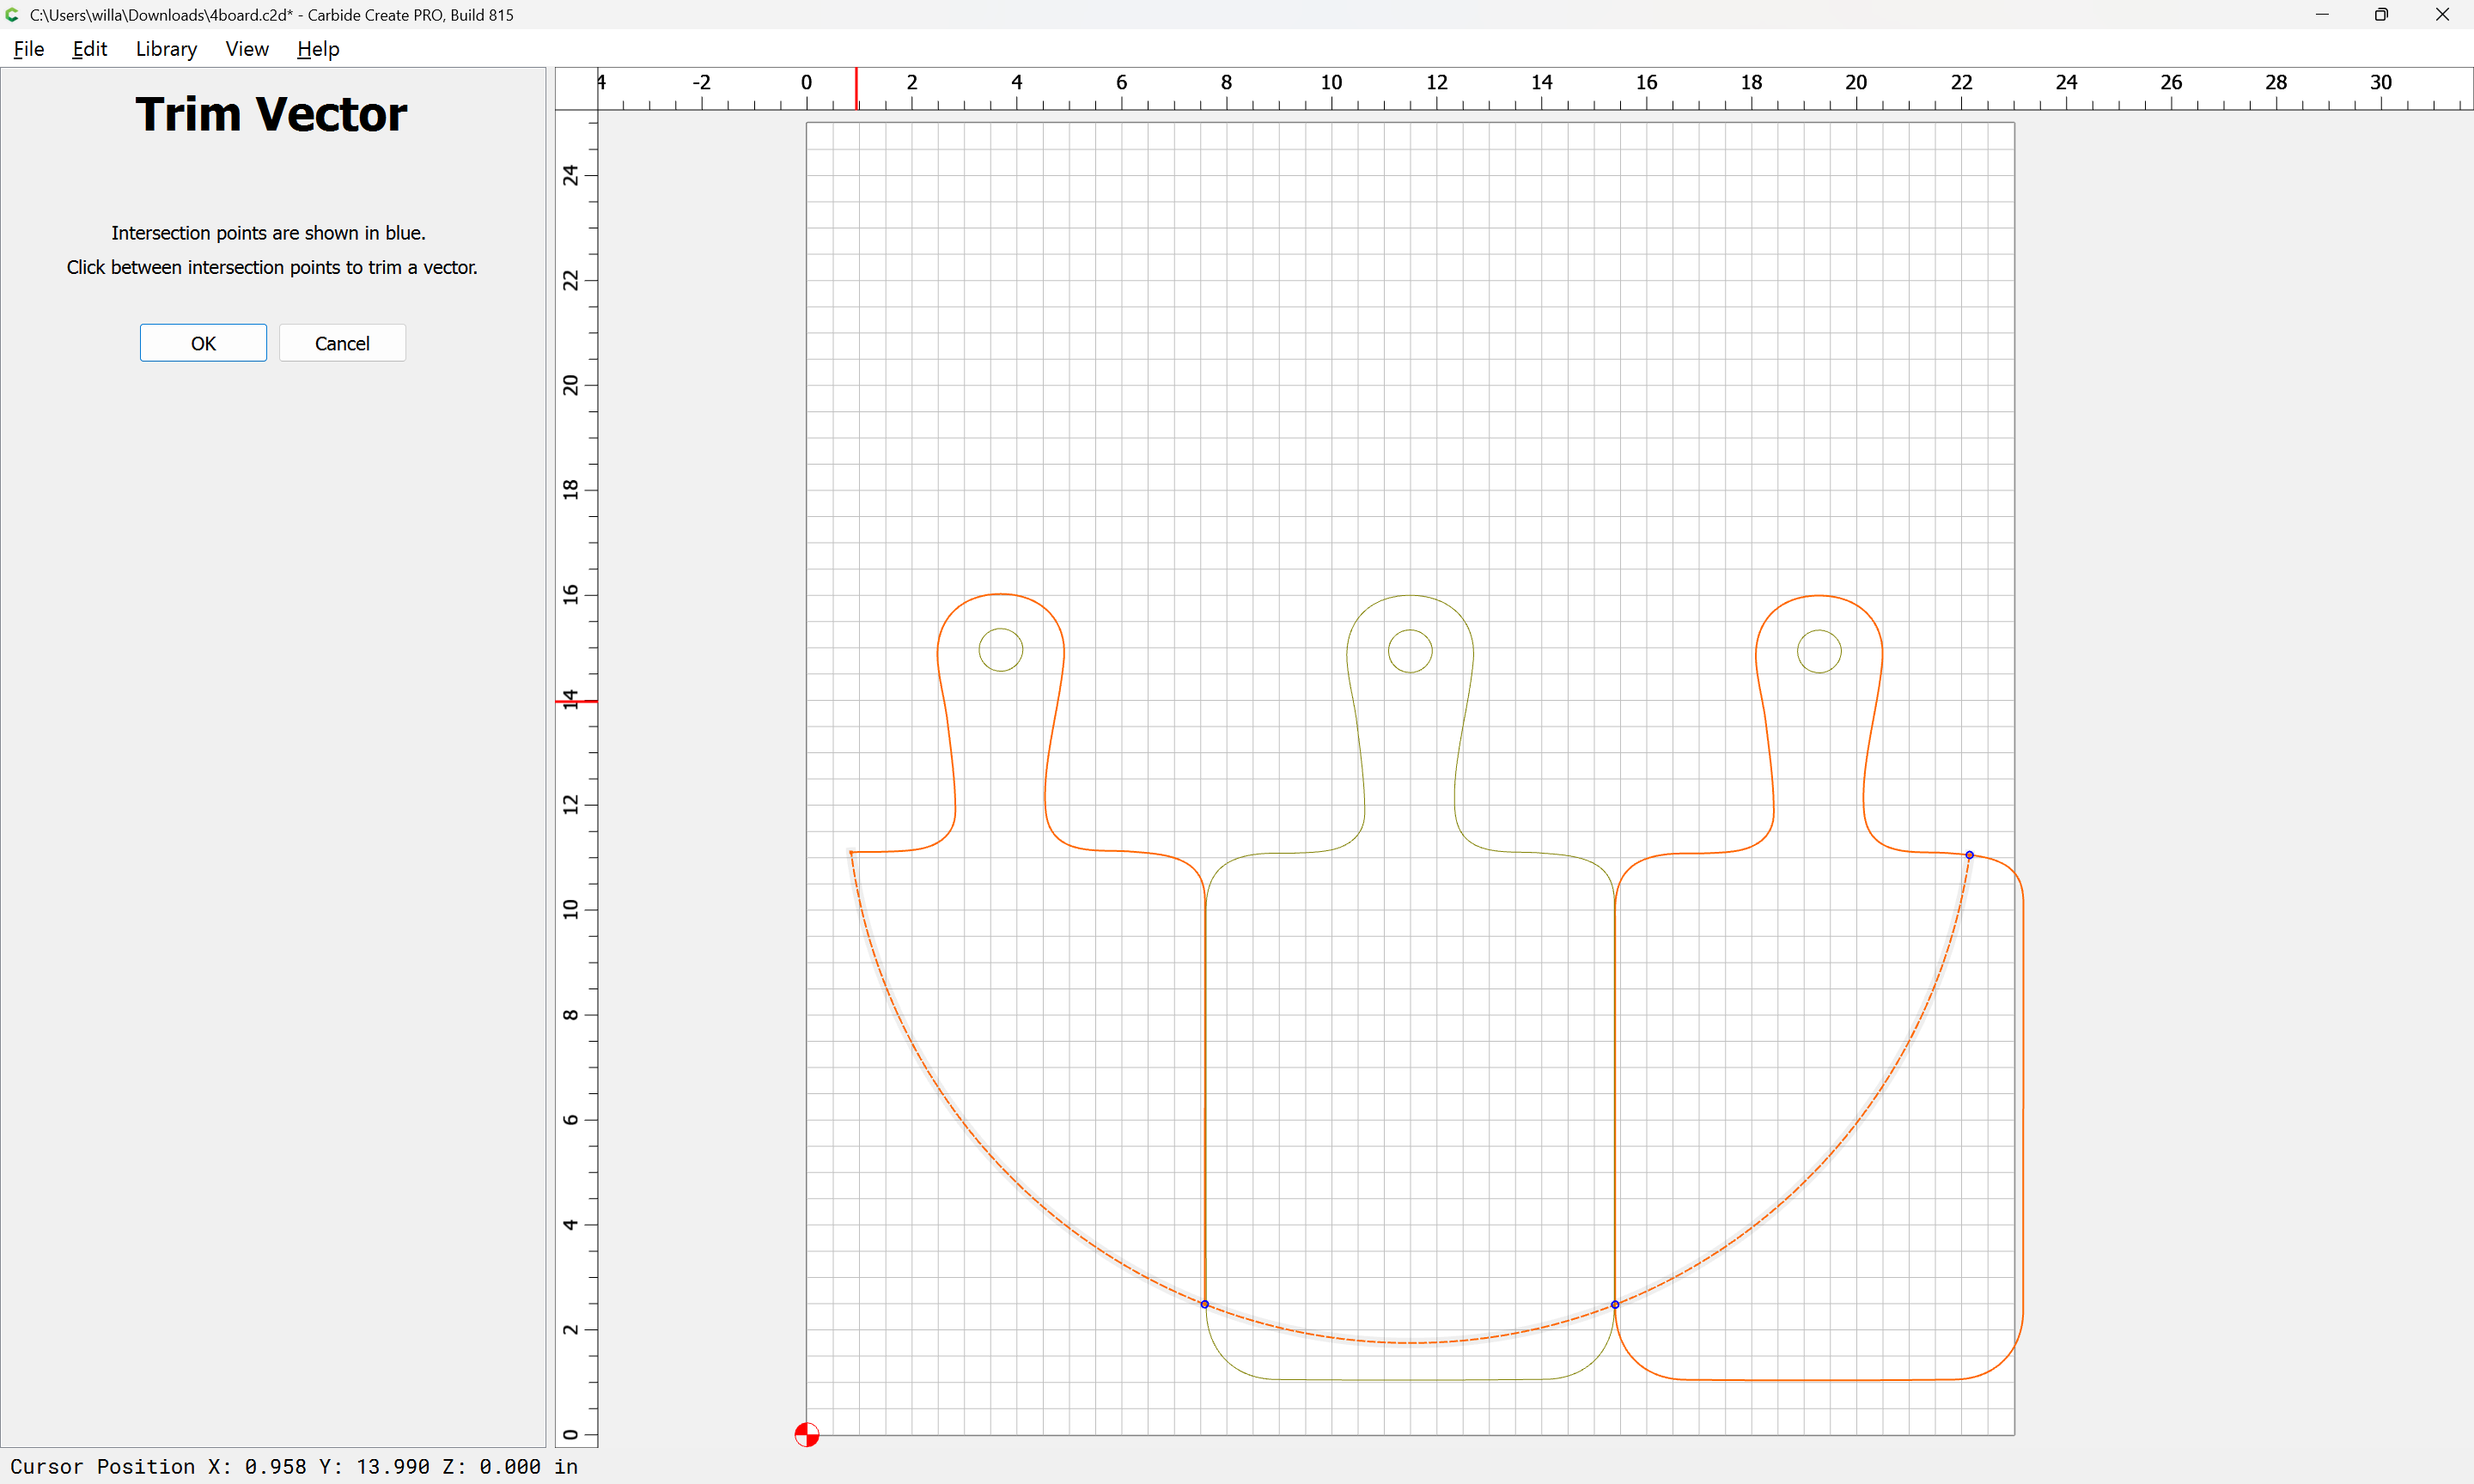Click the 'Click between intersection points' instruction text
The height and width of the screenshot is (1484, 2474).
272,267
